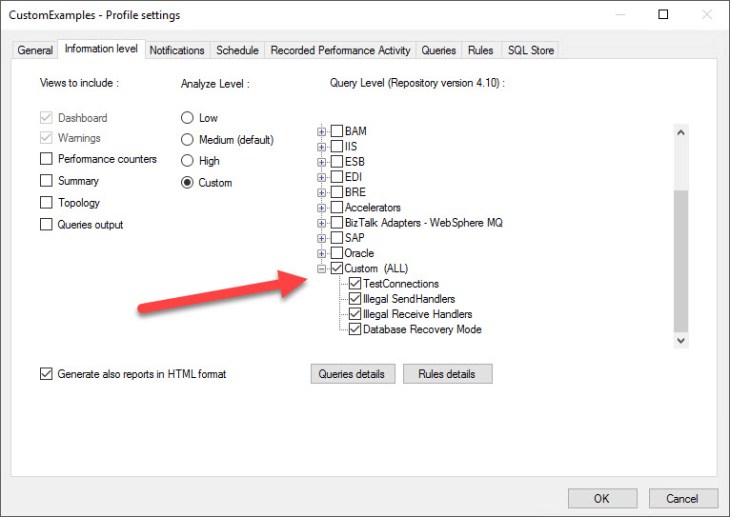Screen dimensions: 730x517
Task: Collapse the Custom (ALL) tree node
Action: (x=321, y=269)
